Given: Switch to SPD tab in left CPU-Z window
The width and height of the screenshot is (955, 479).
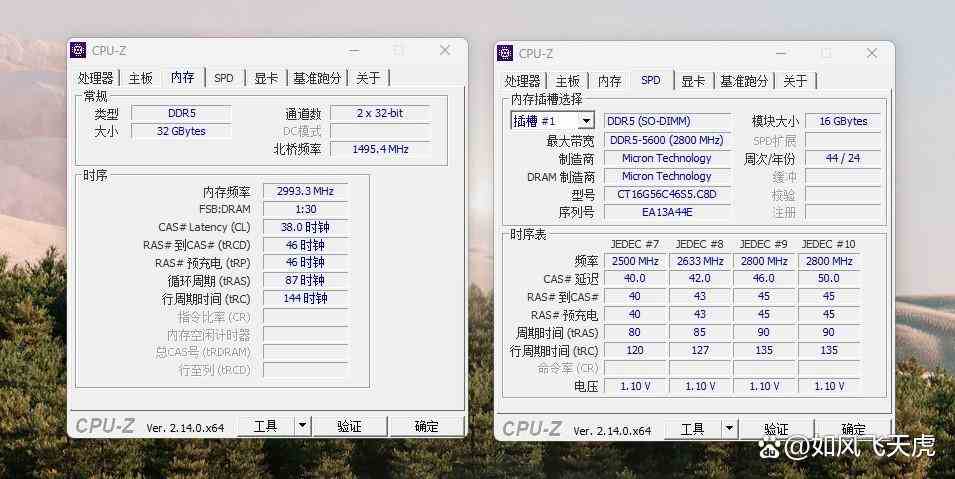Looking at the screenshot, I should (224, 78).
